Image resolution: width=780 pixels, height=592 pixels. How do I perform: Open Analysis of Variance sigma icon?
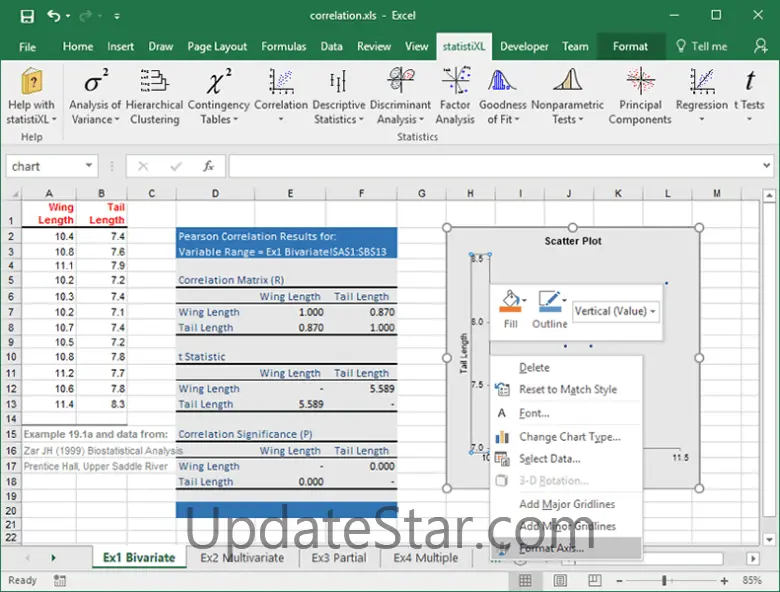tap(96, 81)
